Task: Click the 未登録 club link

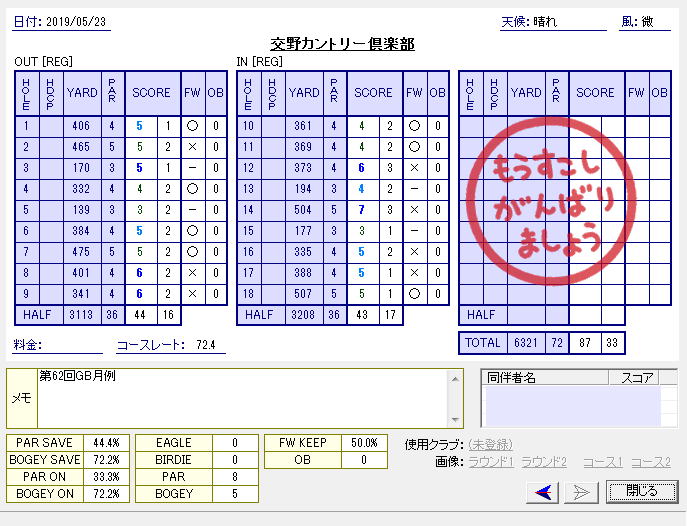Action: tap(490, 444)
